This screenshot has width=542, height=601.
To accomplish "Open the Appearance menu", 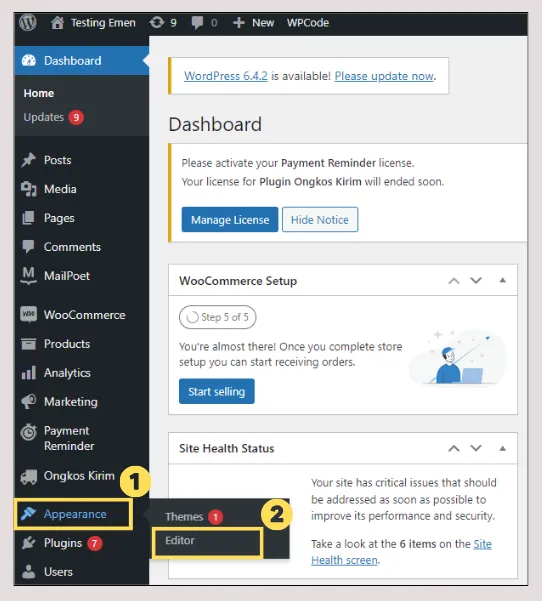I will [x=74, y=514].
